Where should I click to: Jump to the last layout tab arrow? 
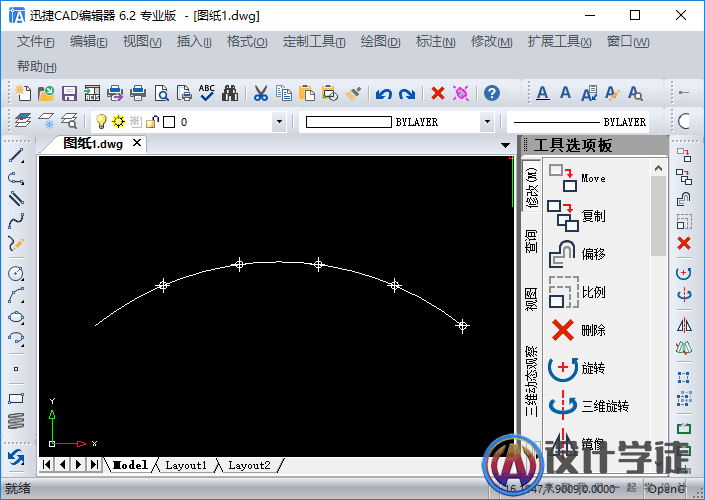tap(94, 464)
